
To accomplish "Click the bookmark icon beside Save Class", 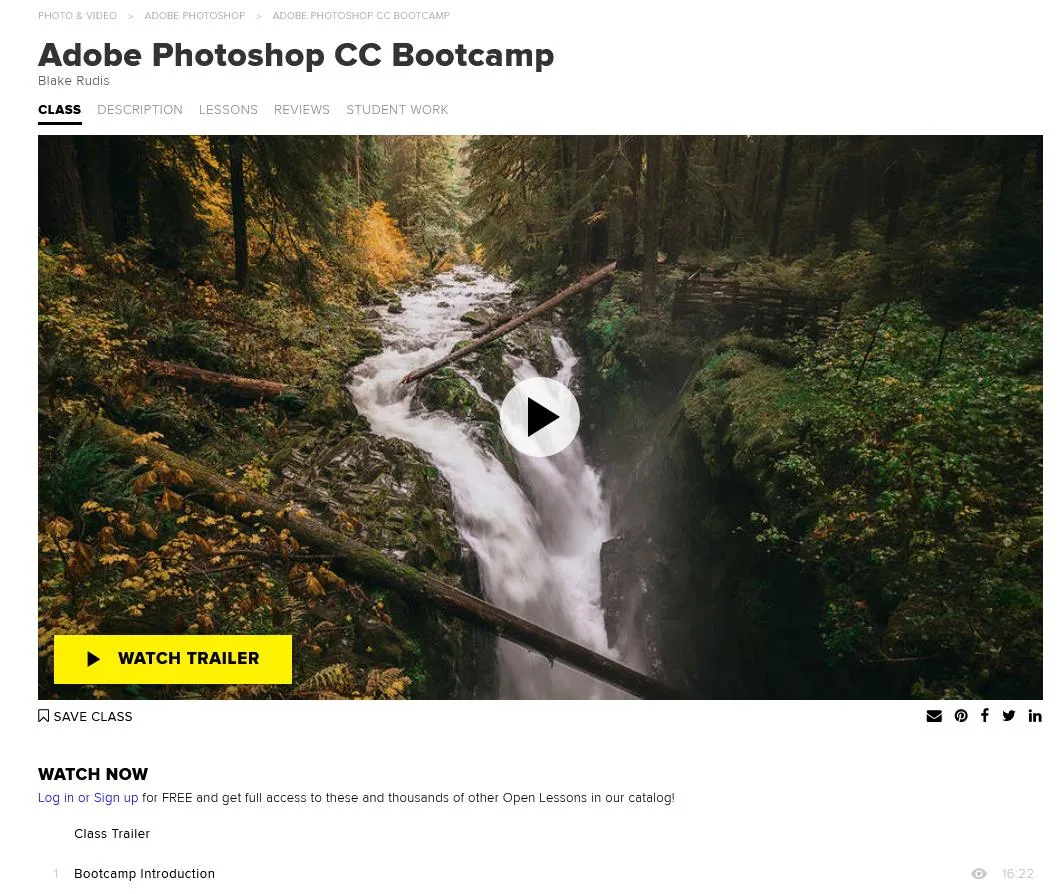I will [43, 716].
